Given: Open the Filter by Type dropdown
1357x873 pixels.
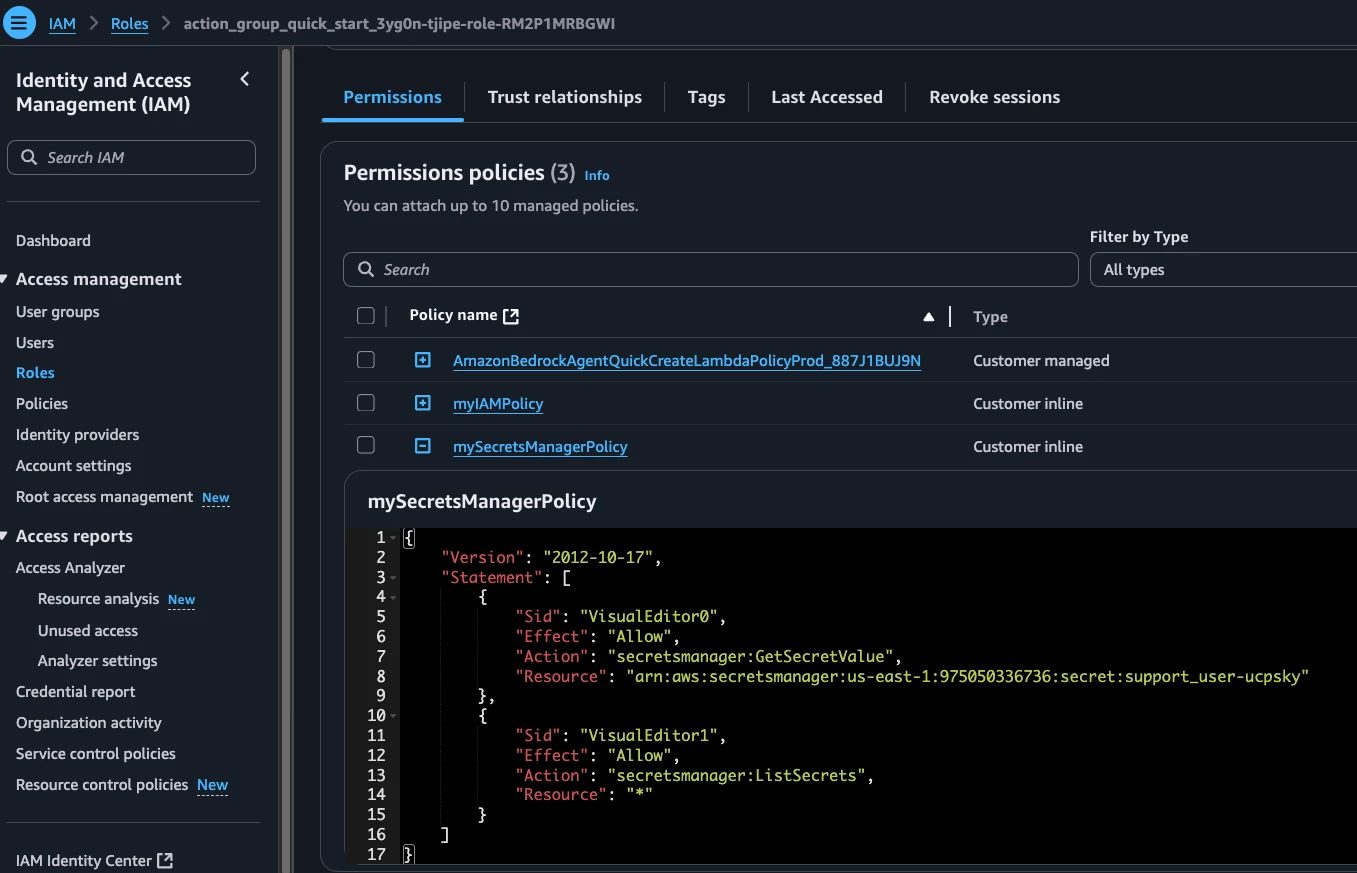Looking at the screenshot, I should pos(1223,270).
